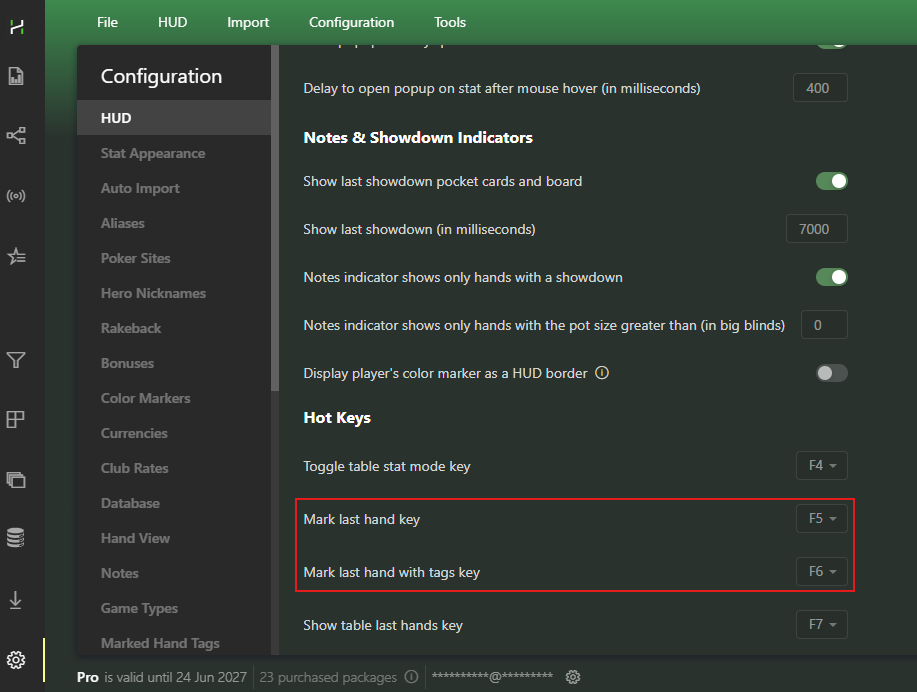Disable show last showdown pocket cards toggle
The height and width of the screenshot is (692, 917).
(832, 181)
